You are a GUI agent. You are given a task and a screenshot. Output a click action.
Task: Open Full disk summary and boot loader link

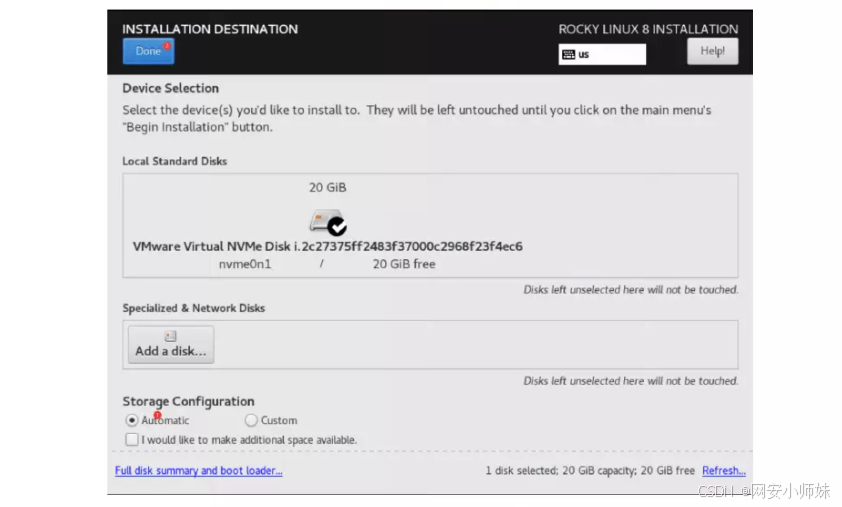click(198, 471)
